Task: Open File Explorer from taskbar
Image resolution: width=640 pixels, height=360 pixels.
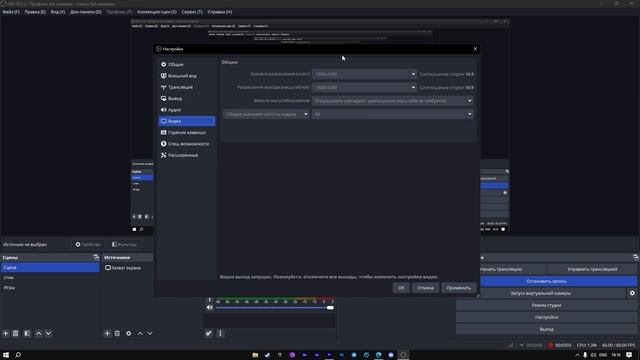Action: pyautogui.click(x=255, y=355)
